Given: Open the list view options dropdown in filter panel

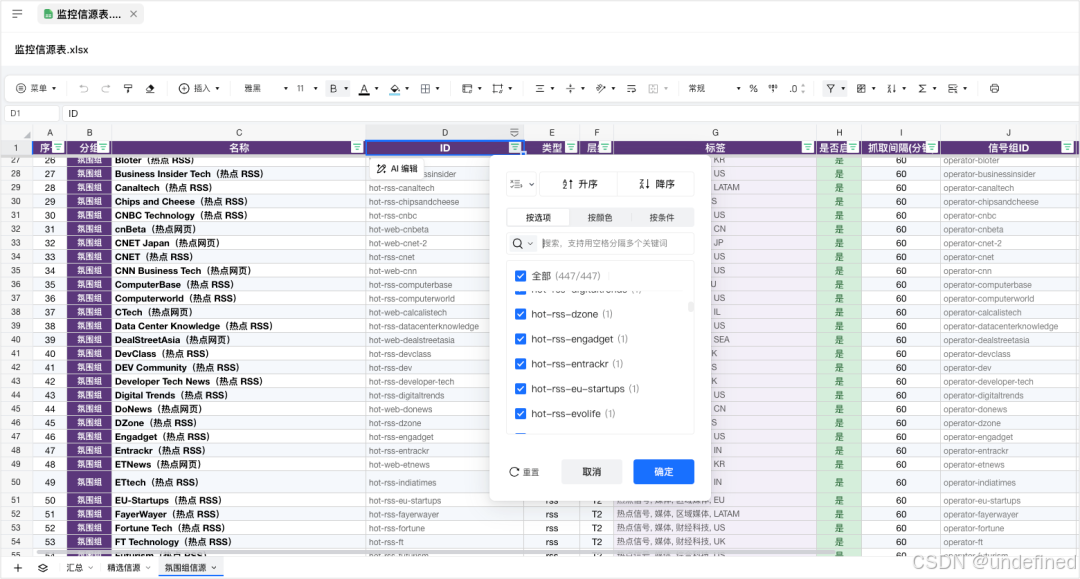Looking at the screenshot, I should point(522,184).
